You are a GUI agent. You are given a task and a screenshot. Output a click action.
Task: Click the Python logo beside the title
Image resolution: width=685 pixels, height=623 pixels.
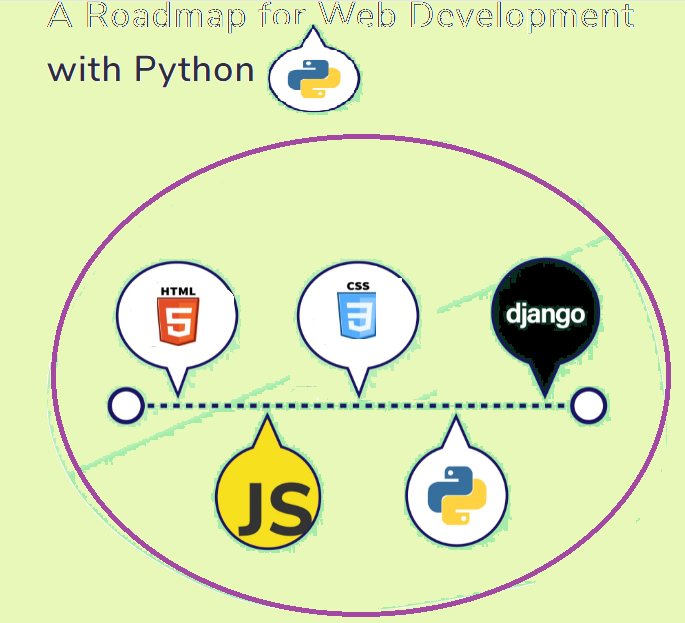pos(313,79)
